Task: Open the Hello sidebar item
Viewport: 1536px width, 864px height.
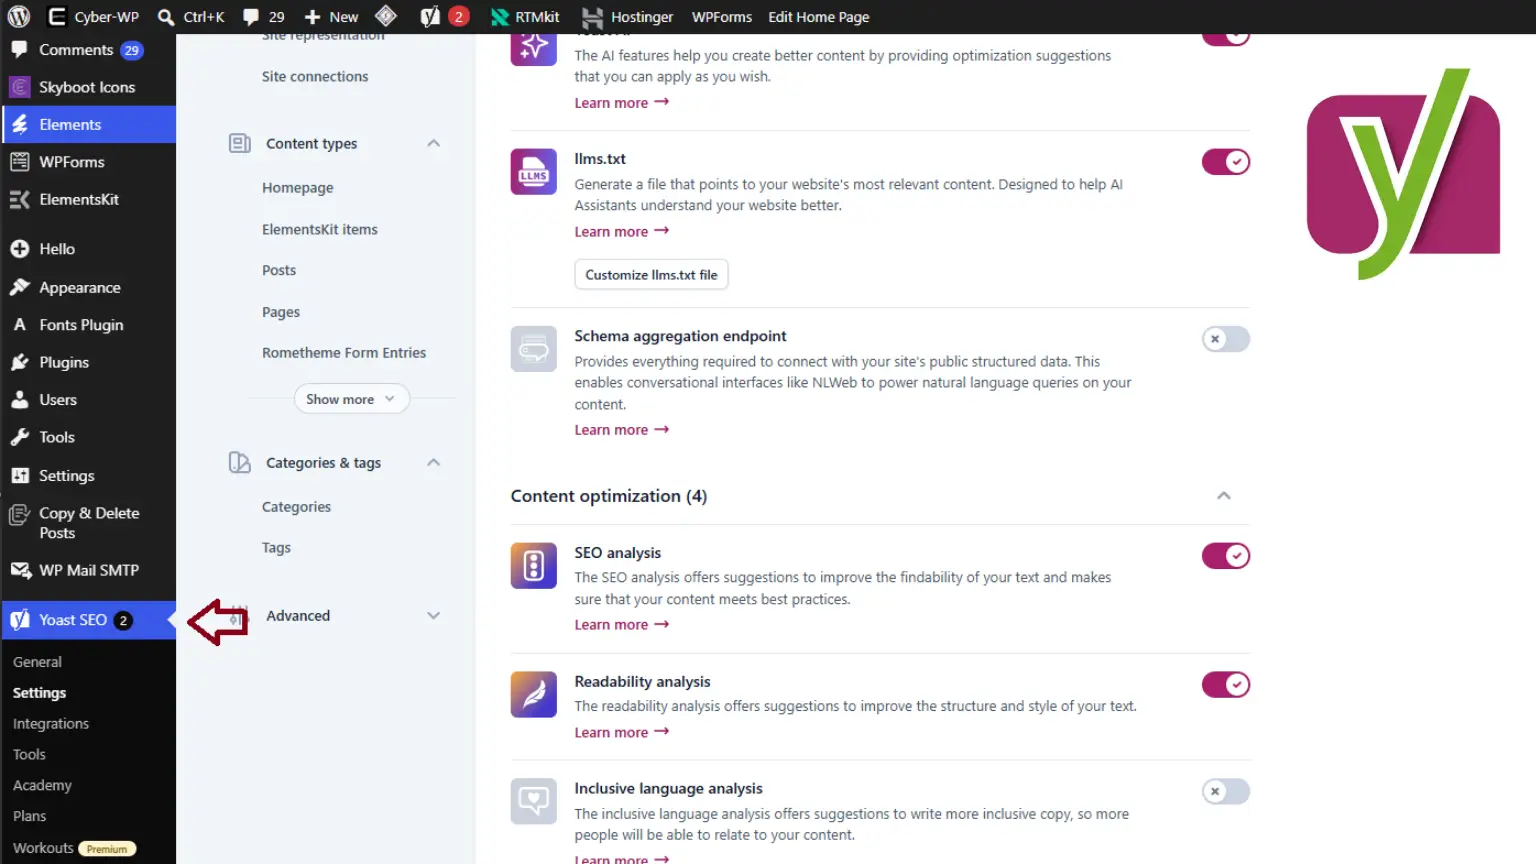Action: (x=88, y=249)
